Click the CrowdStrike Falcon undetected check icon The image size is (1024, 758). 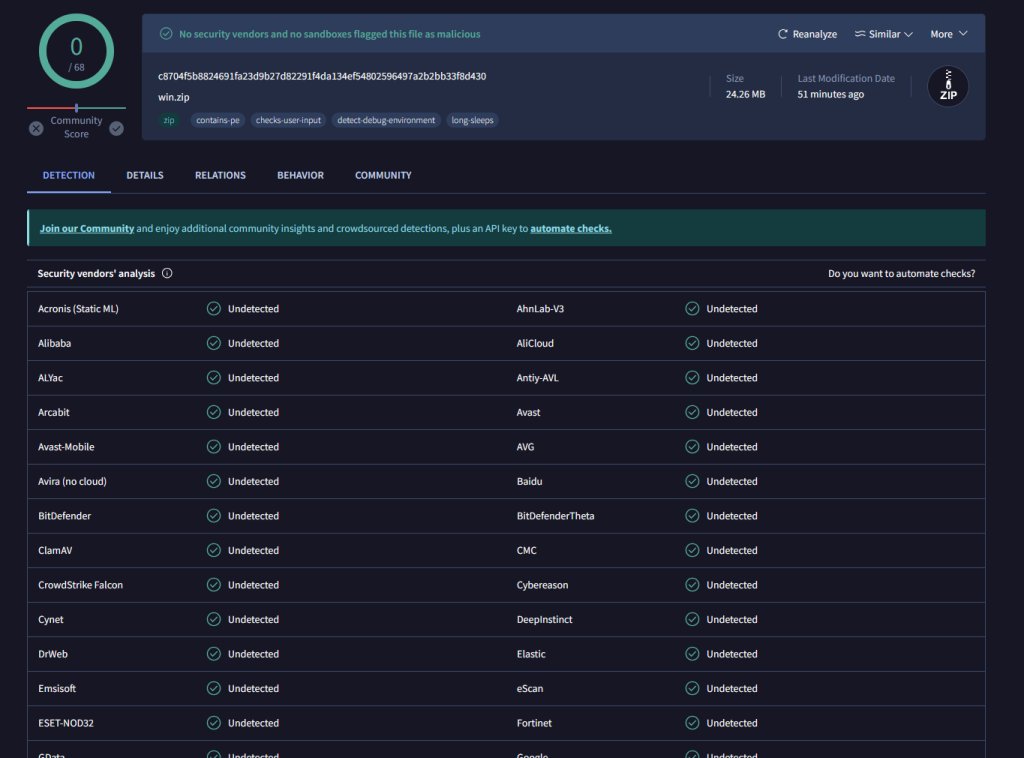point(214,586)
